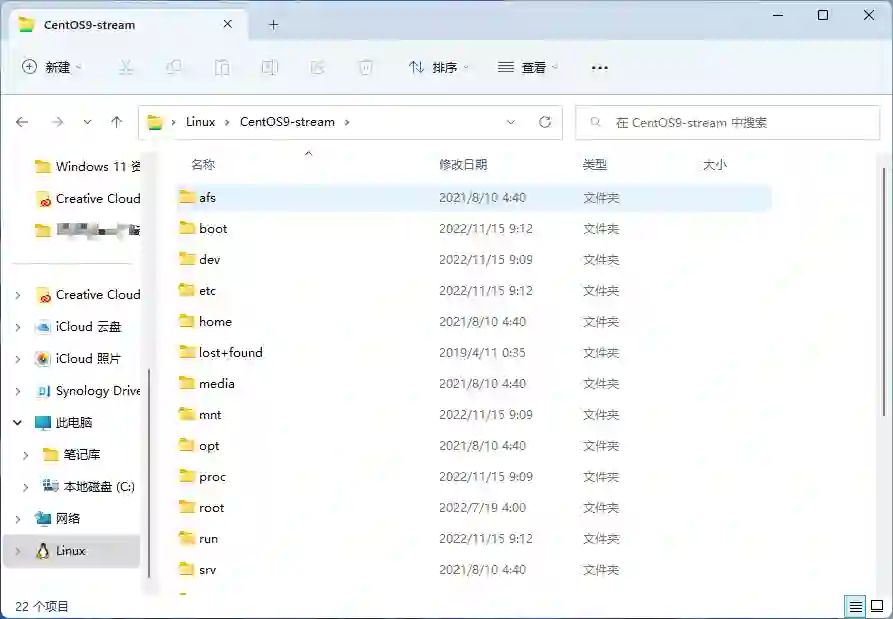Select the proc folder row
893x619 pixels.
tap(474, 477)
